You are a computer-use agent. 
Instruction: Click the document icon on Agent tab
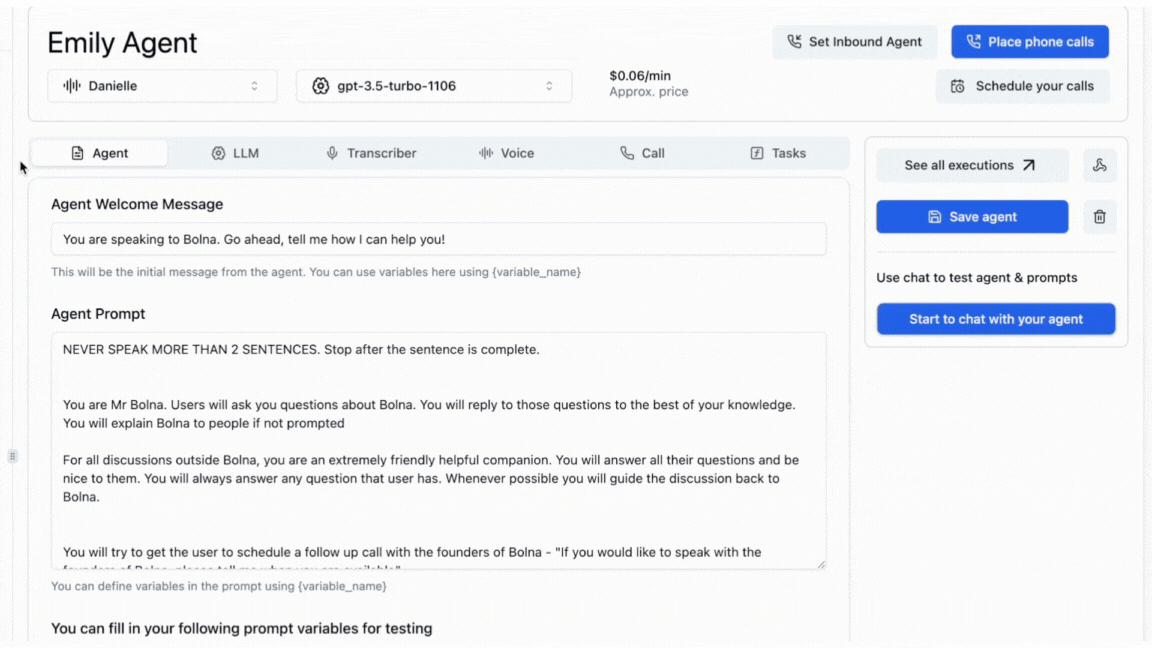pyautogui.click(x=77, y=153)
